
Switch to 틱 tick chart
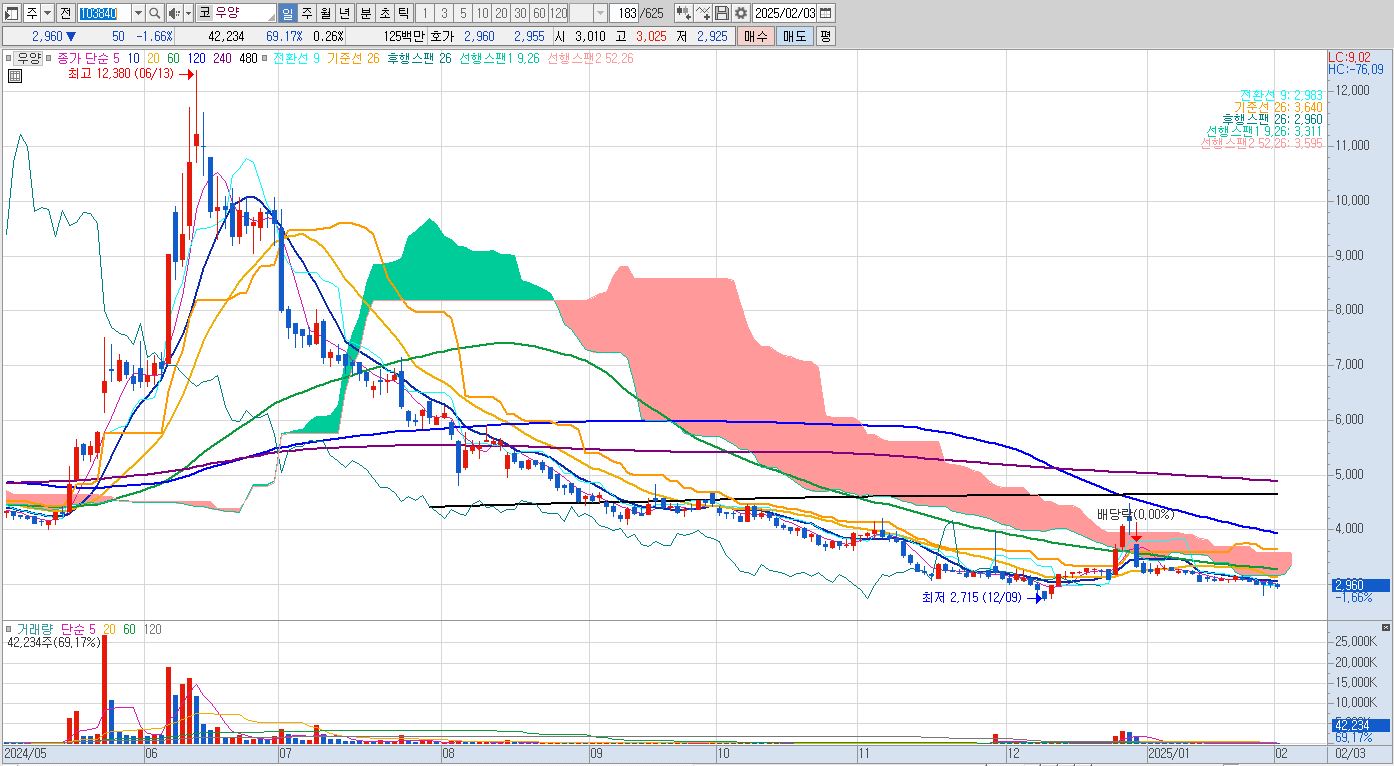[x=402, y=13]
